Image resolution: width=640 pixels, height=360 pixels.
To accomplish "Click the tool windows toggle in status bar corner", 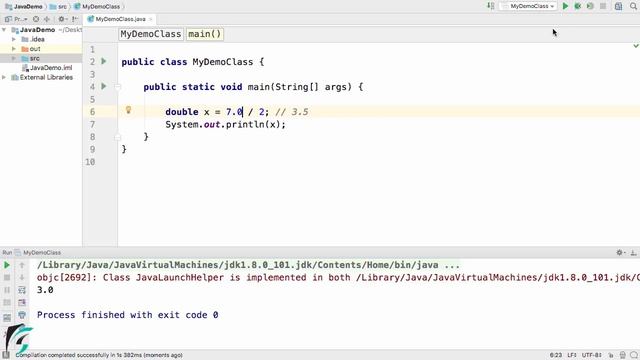I will pyautogui.click(x=6, y=355).
